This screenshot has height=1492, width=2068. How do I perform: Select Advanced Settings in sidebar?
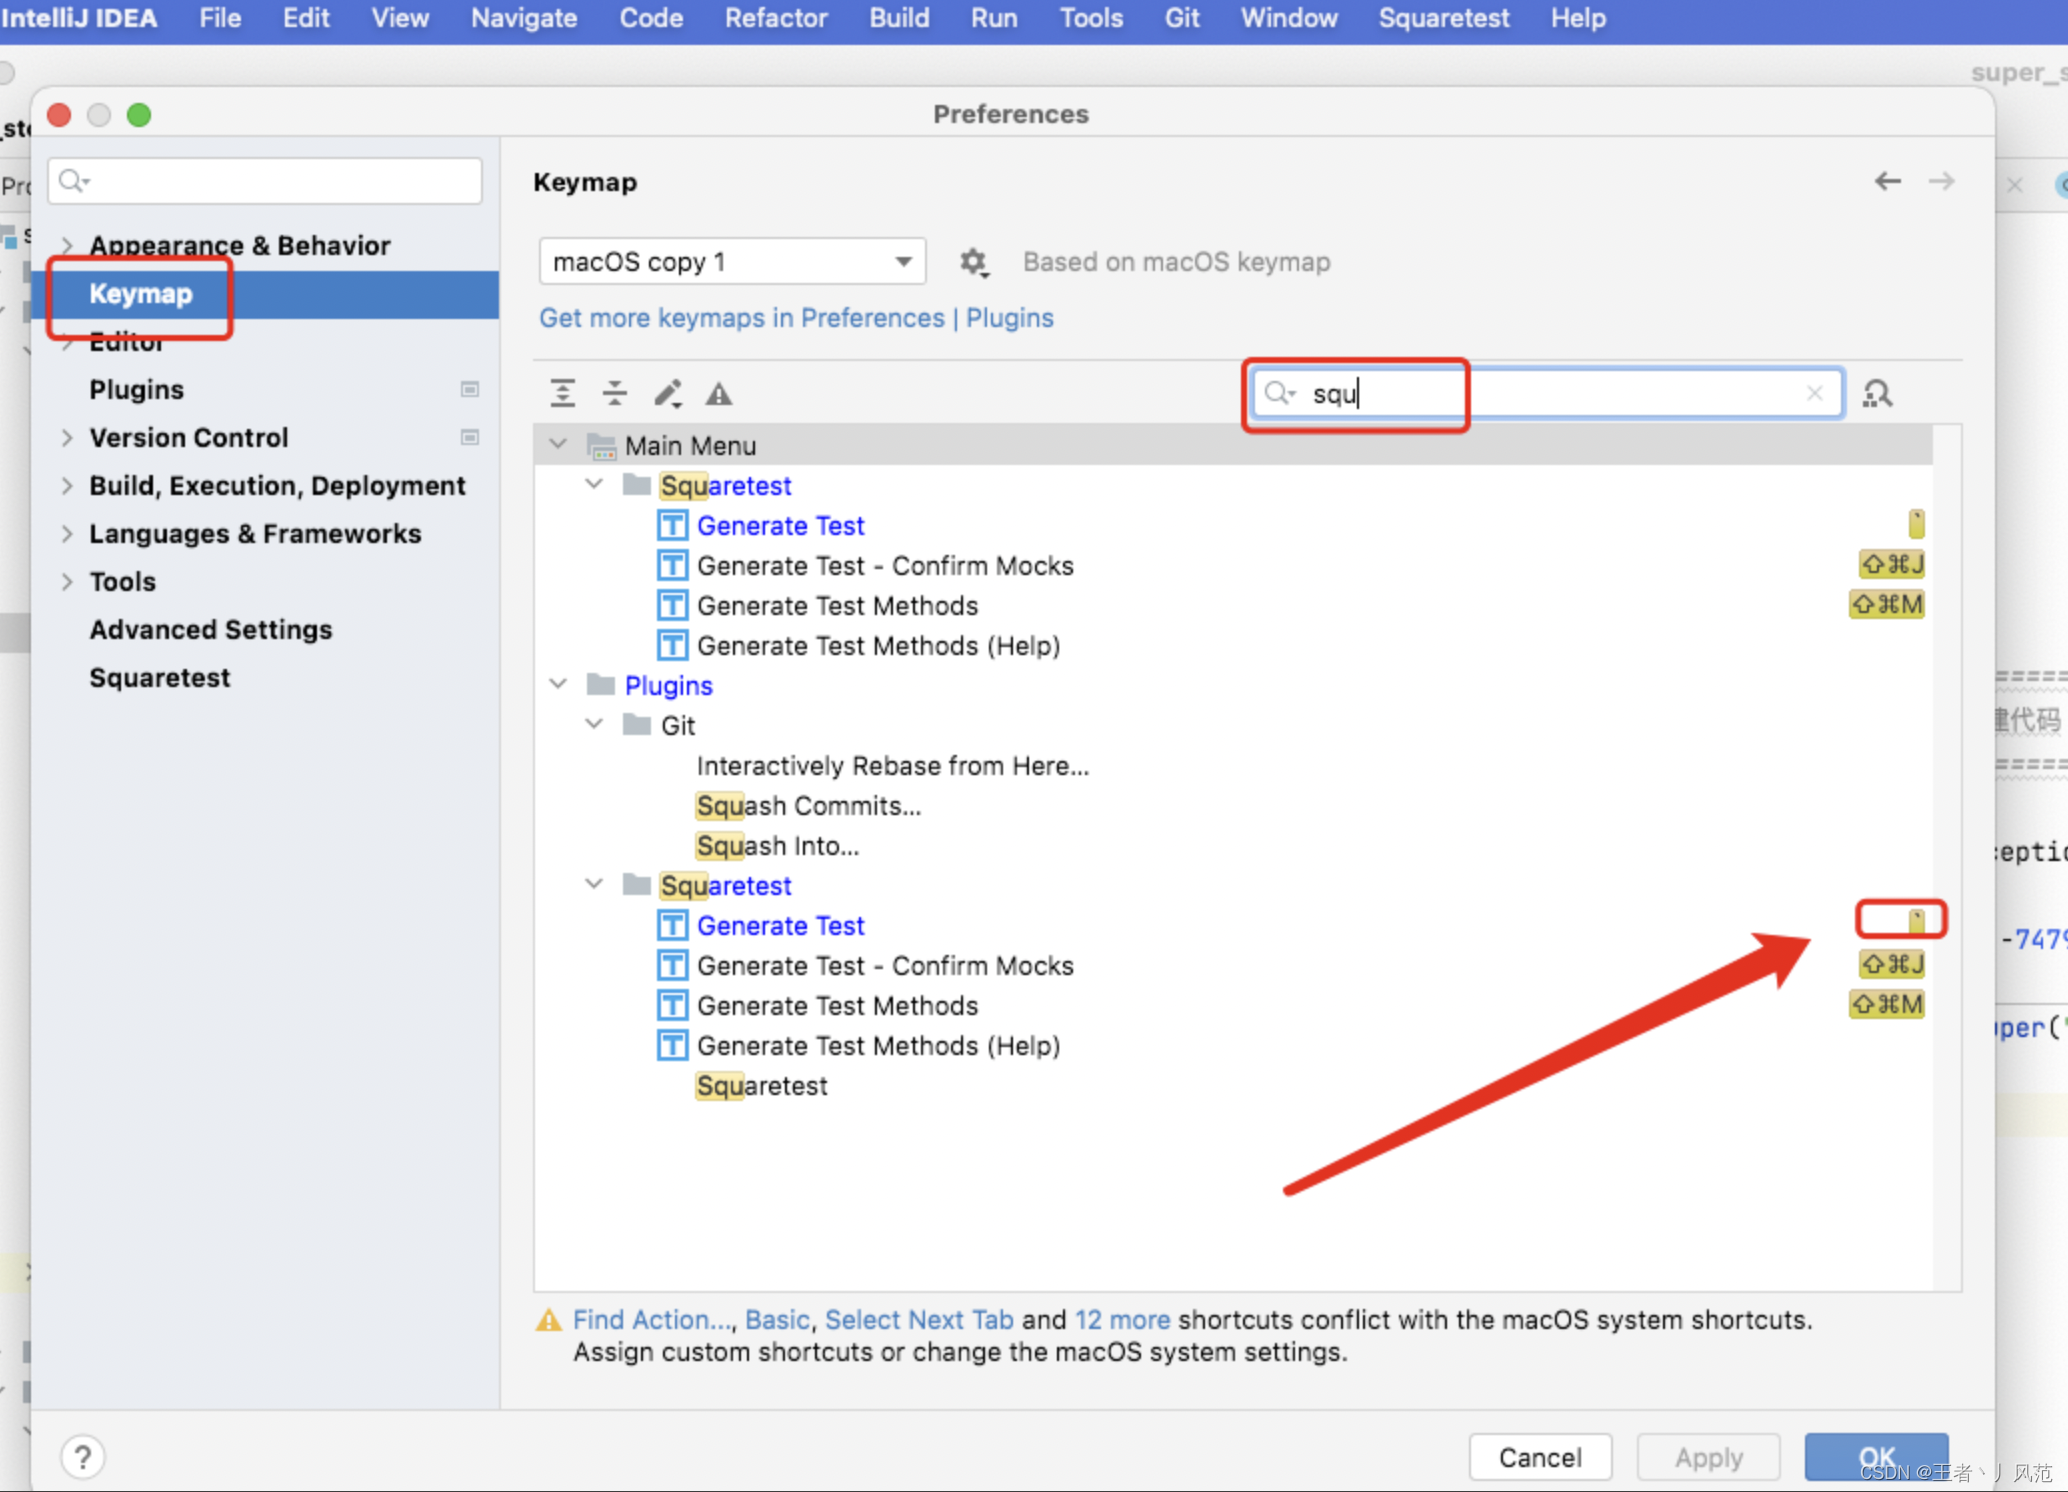pyautogui.click(x=211, y=629)
